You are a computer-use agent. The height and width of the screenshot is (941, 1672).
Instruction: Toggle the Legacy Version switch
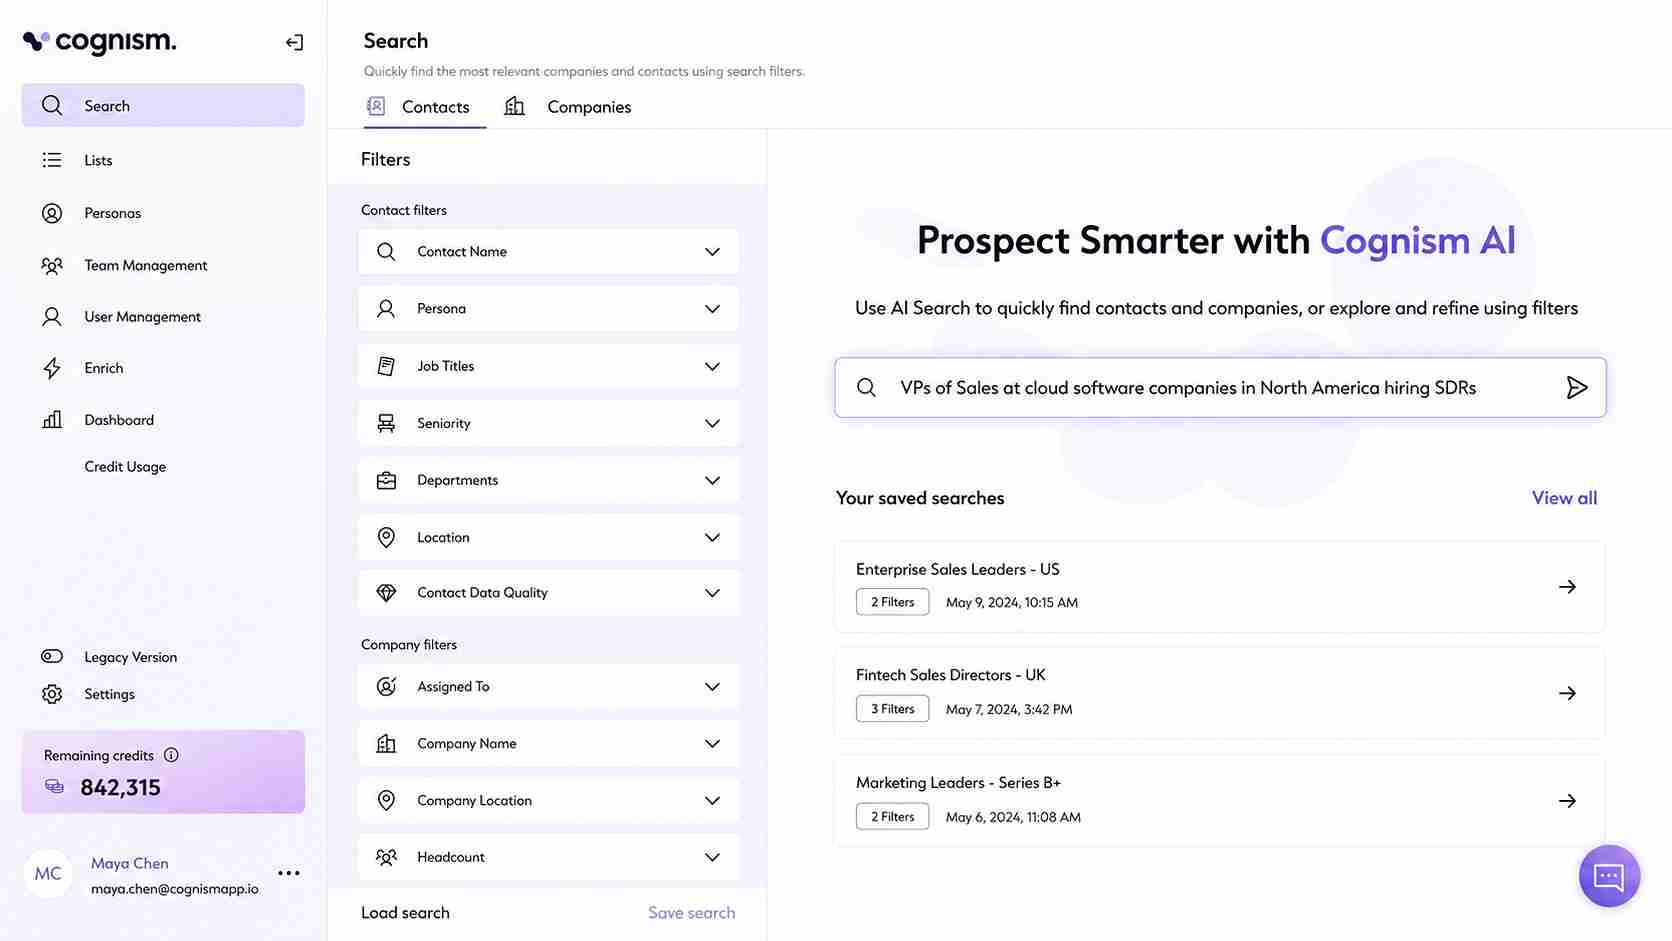point(52,656)
